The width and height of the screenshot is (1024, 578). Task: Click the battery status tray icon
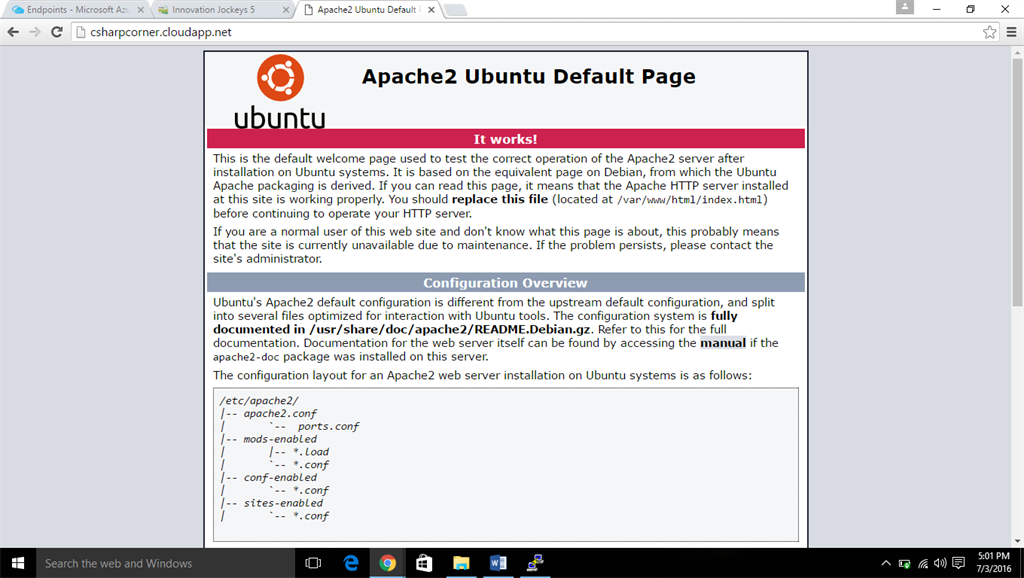pos(904,563)
